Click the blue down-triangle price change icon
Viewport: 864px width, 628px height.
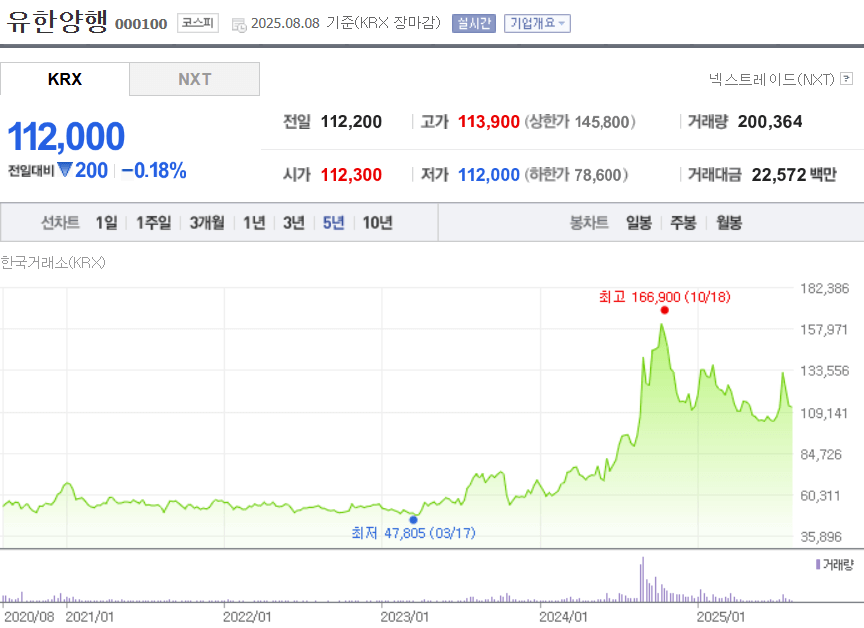point(65,170)
